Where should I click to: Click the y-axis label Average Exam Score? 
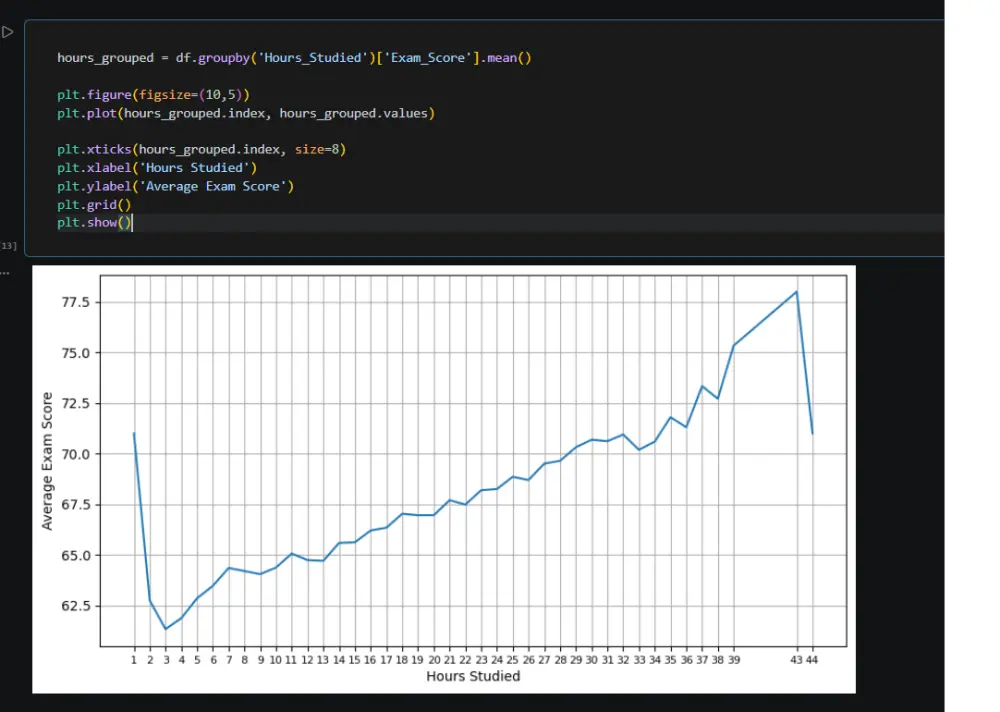pyautogui.click(x=47, y=461)
